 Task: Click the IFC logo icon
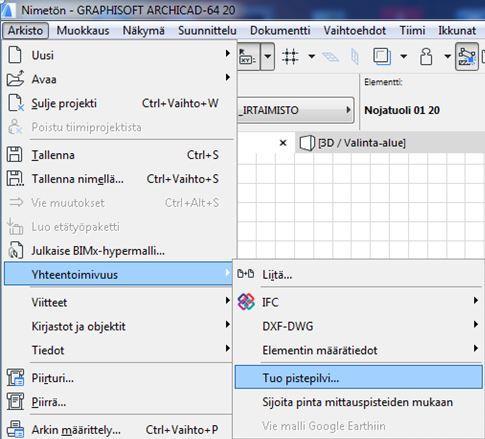pyautogui.click(x=246, y=302)
